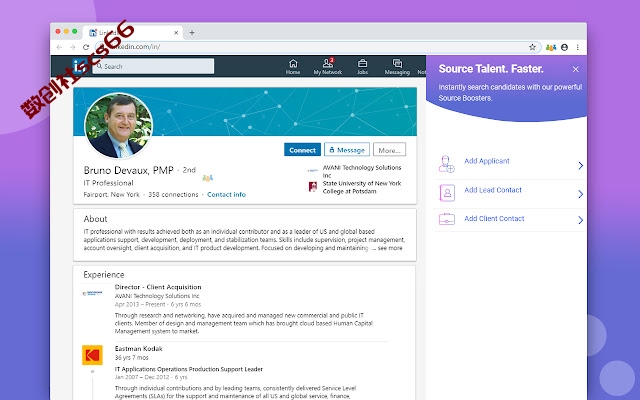Click State University of New York College text
This screenshot has width=640, height=400.
[x=362, y=187]
